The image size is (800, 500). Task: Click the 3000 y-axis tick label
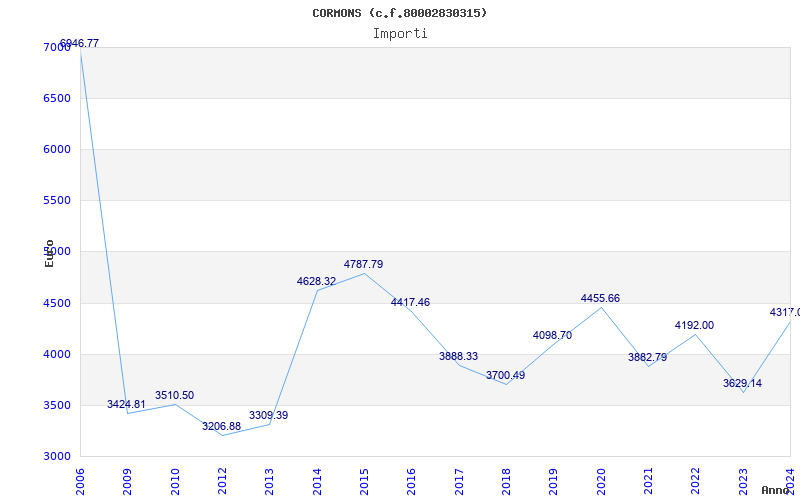click(57, 456)
